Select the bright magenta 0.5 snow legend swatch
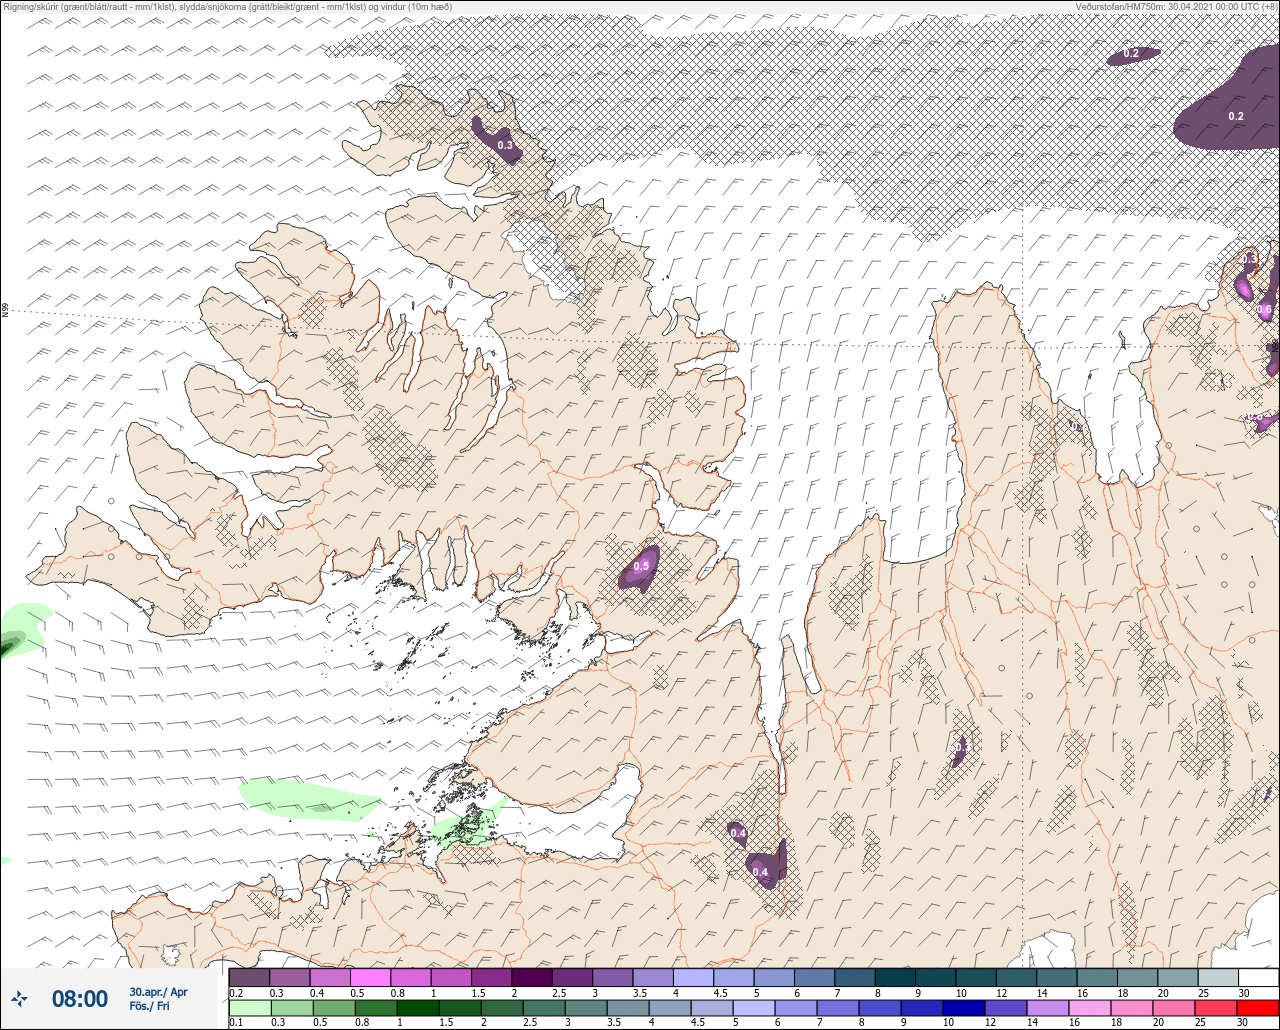1280x1030 pixels. click(370, 977)
